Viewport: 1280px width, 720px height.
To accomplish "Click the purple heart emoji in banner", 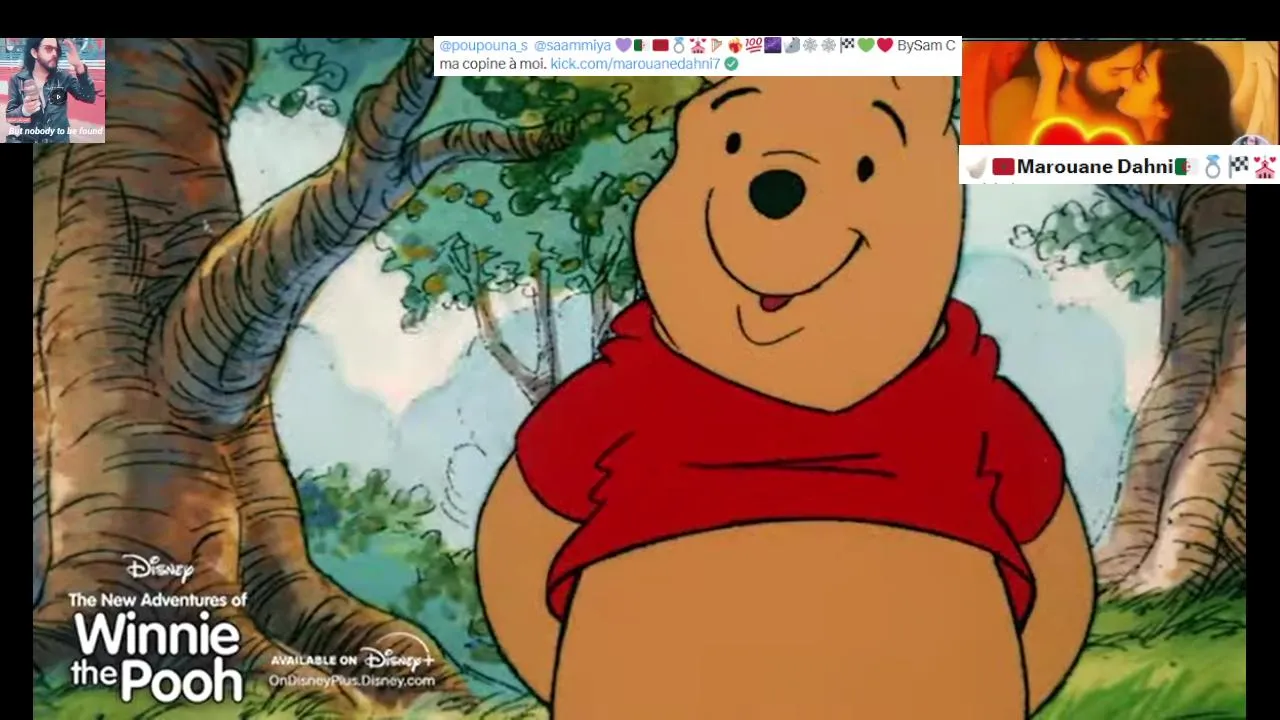I will pyautogui.click(x=624, y=46).
